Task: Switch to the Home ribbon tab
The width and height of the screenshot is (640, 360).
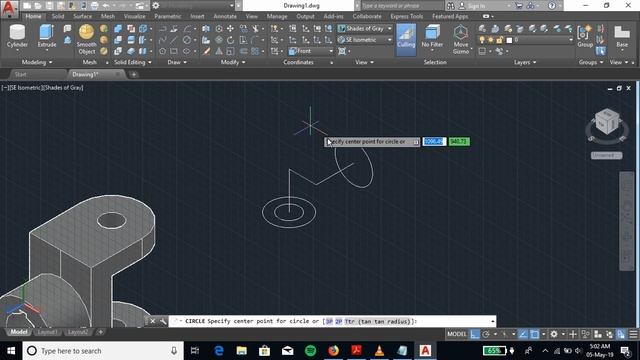Action: click(33, 16)
